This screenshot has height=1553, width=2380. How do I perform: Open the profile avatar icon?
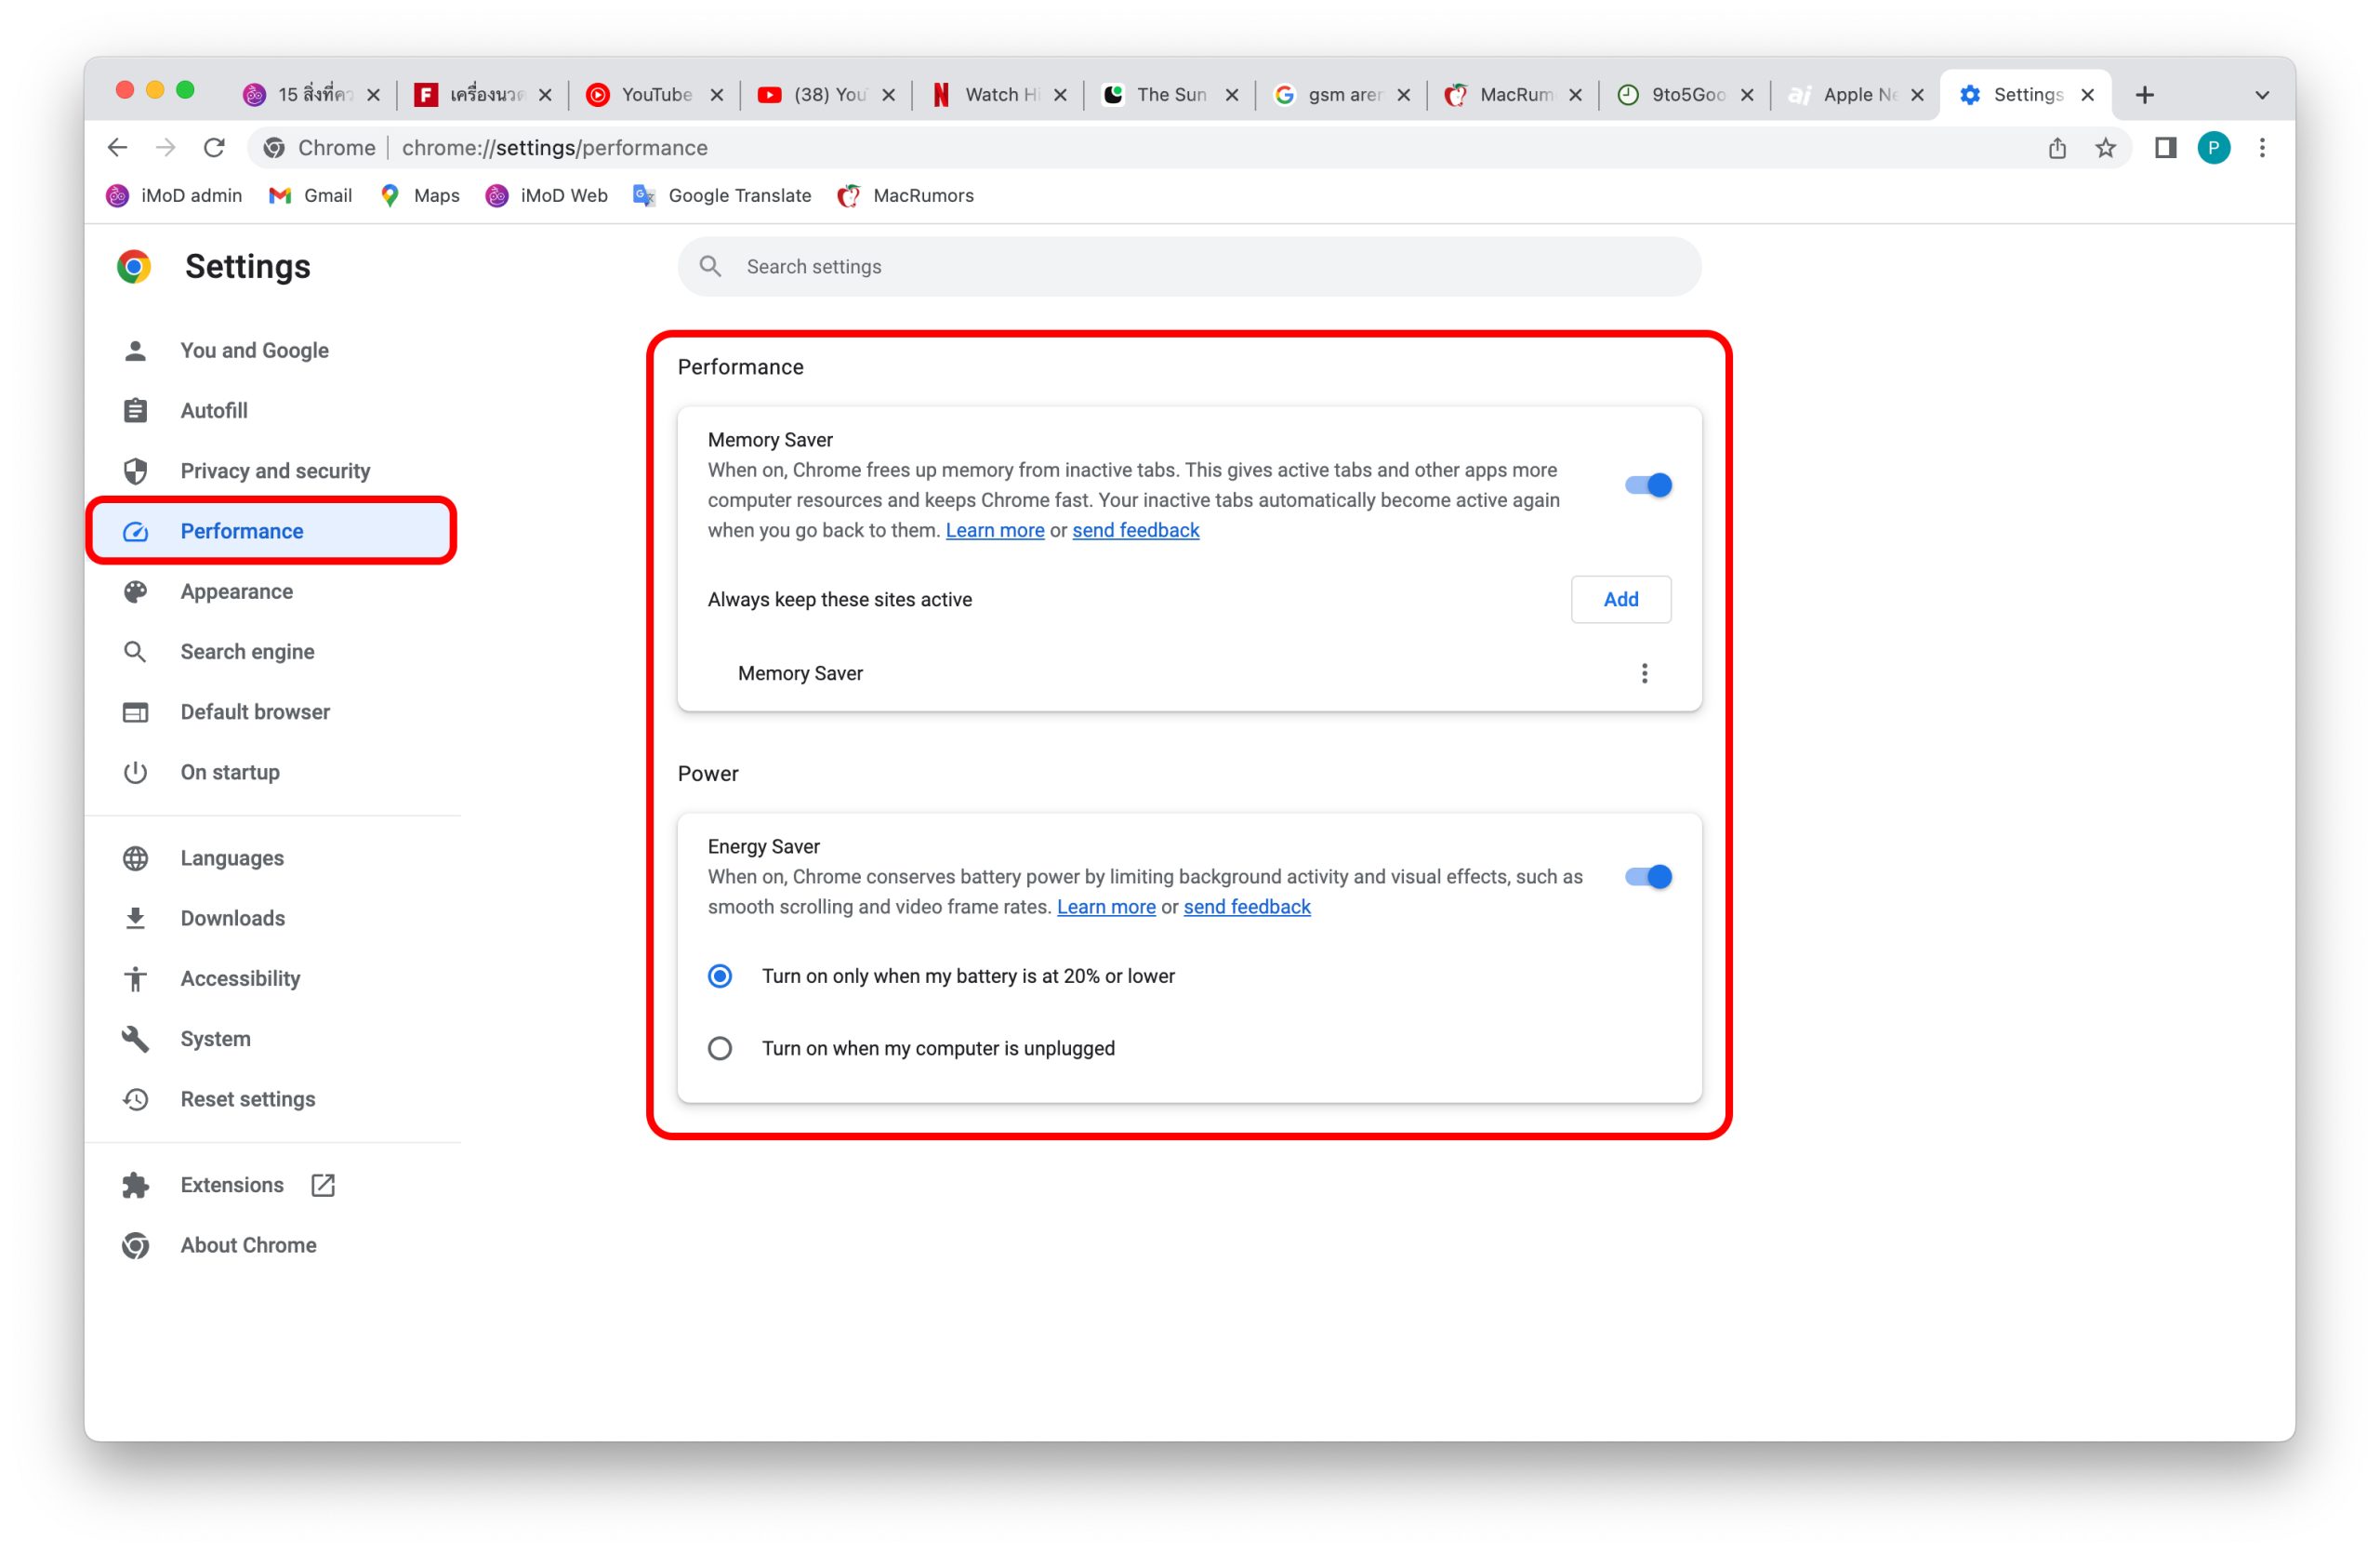coord(2213,148)
